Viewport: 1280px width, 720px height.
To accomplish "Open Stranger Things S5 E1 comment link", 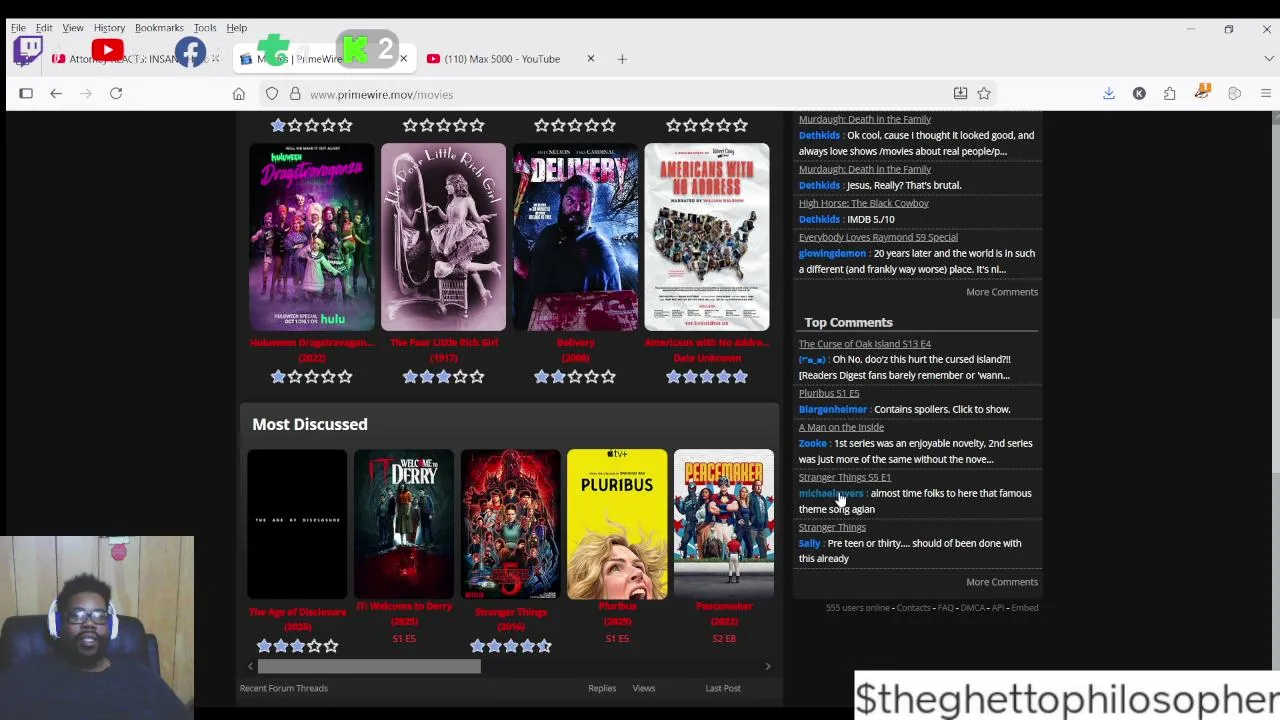I will pyautogui.click(x=844, y=477).
